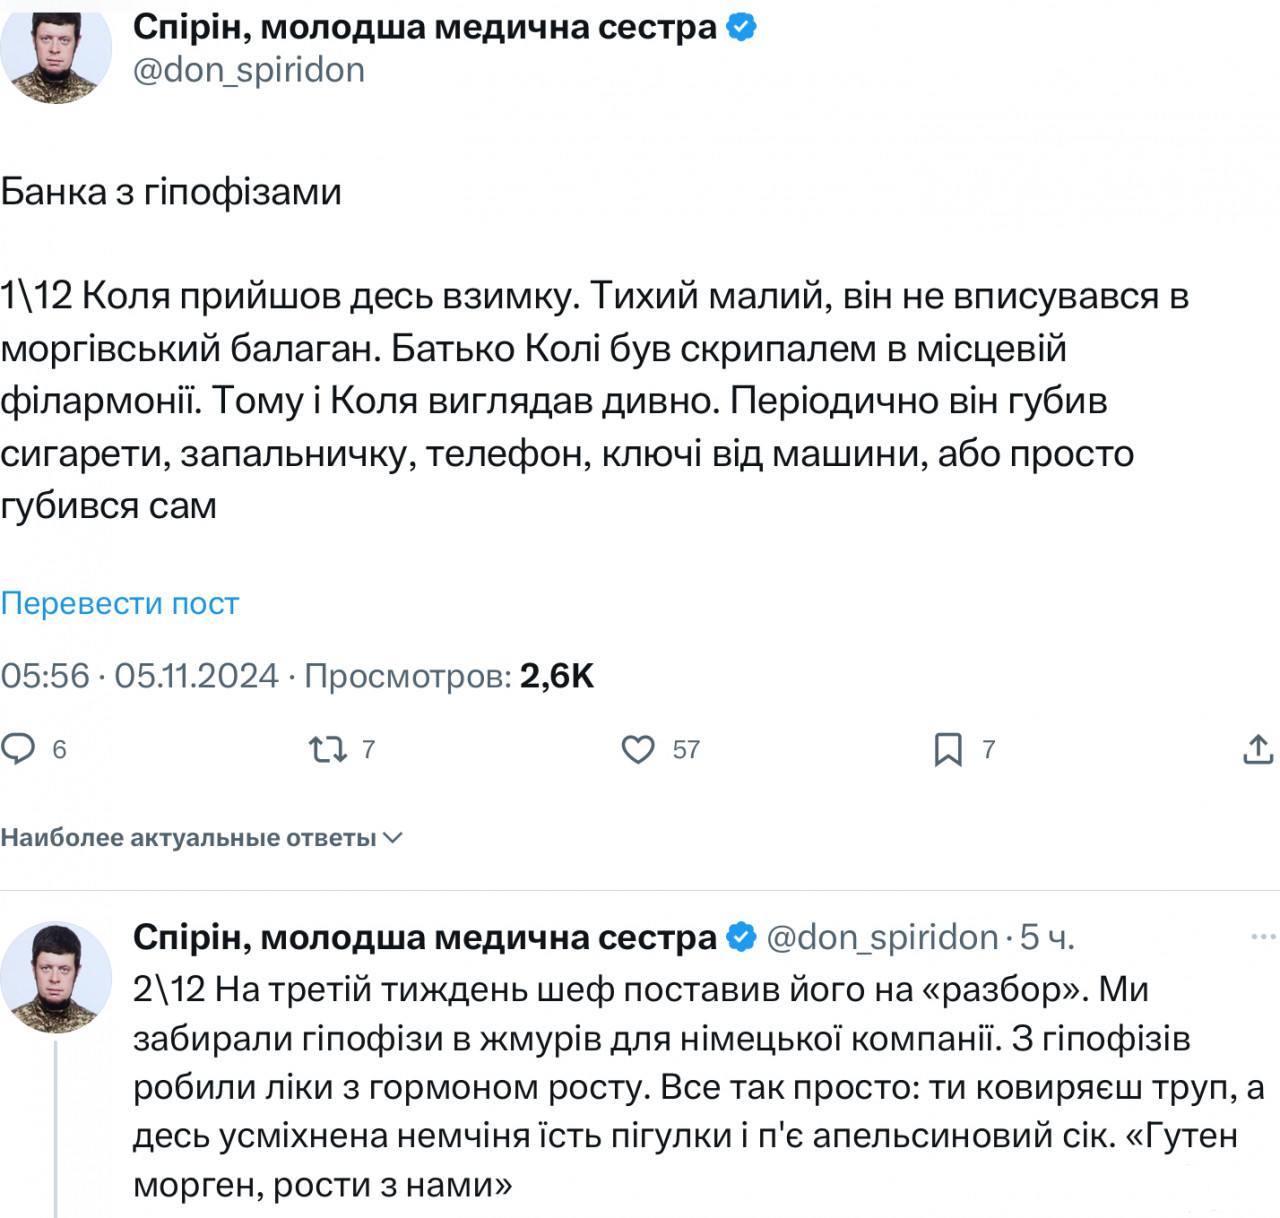Open three-dot more menu on reply
Image resolution: width=1280 pixels, height=1218 pixels.
coord(1264,937)
